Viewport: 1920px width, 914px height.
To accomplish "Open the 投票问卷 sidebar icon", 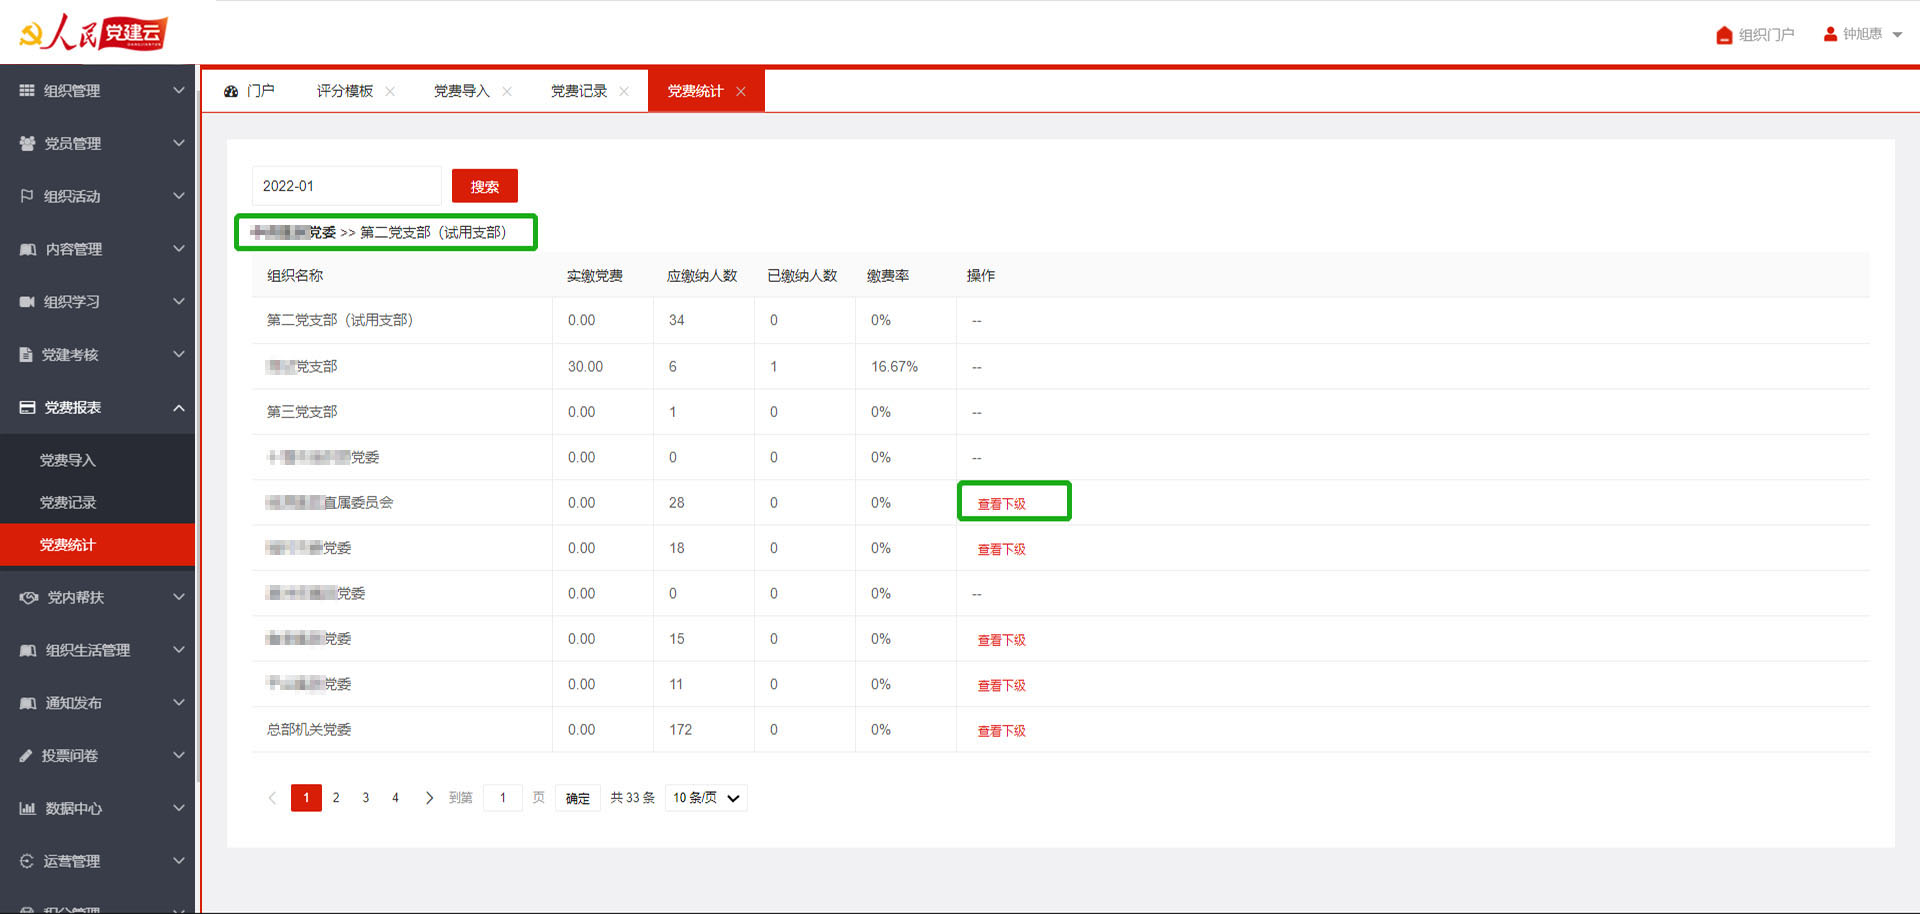I will tap(27, 755).
